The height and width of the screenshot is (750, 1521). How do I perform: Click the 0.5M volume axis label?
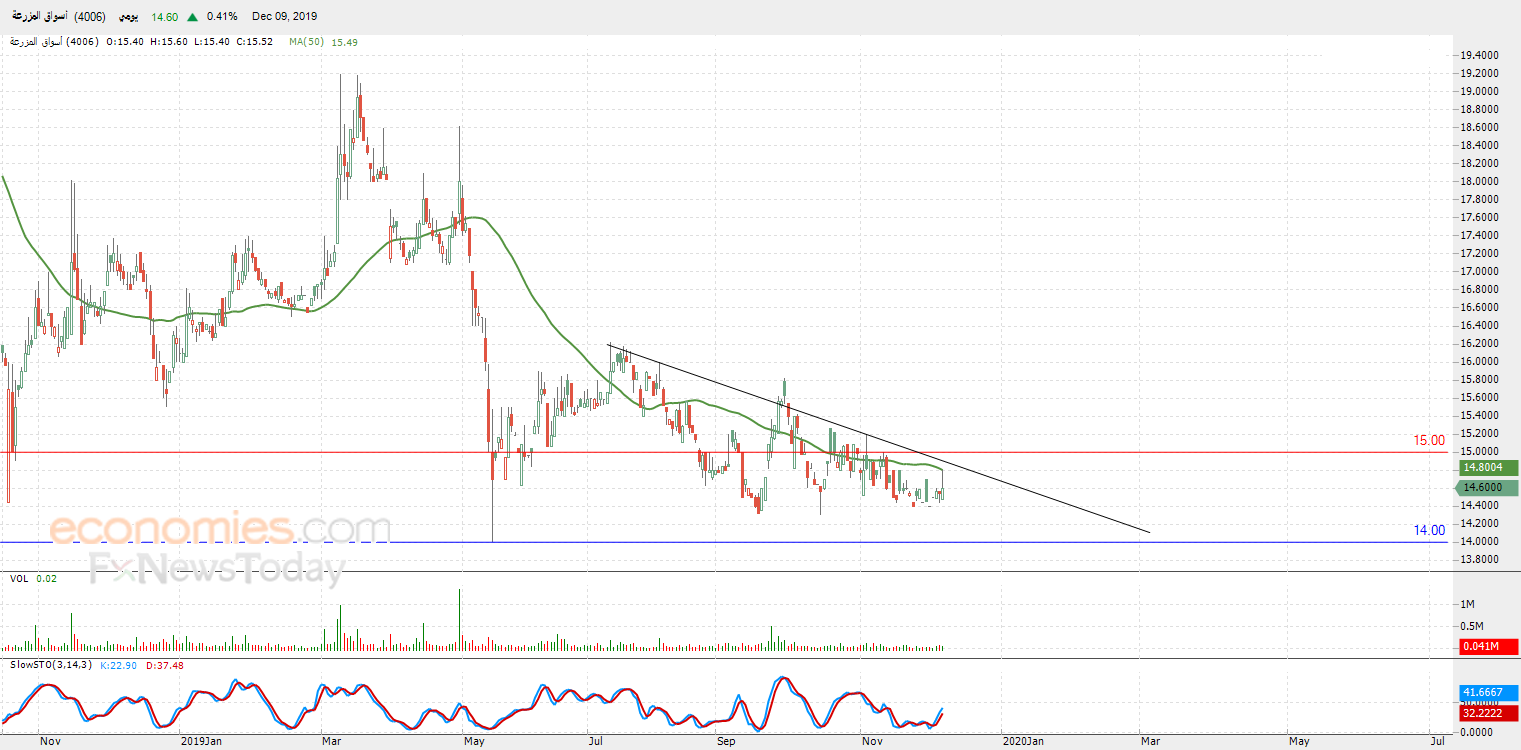[x=1473, y=627]
